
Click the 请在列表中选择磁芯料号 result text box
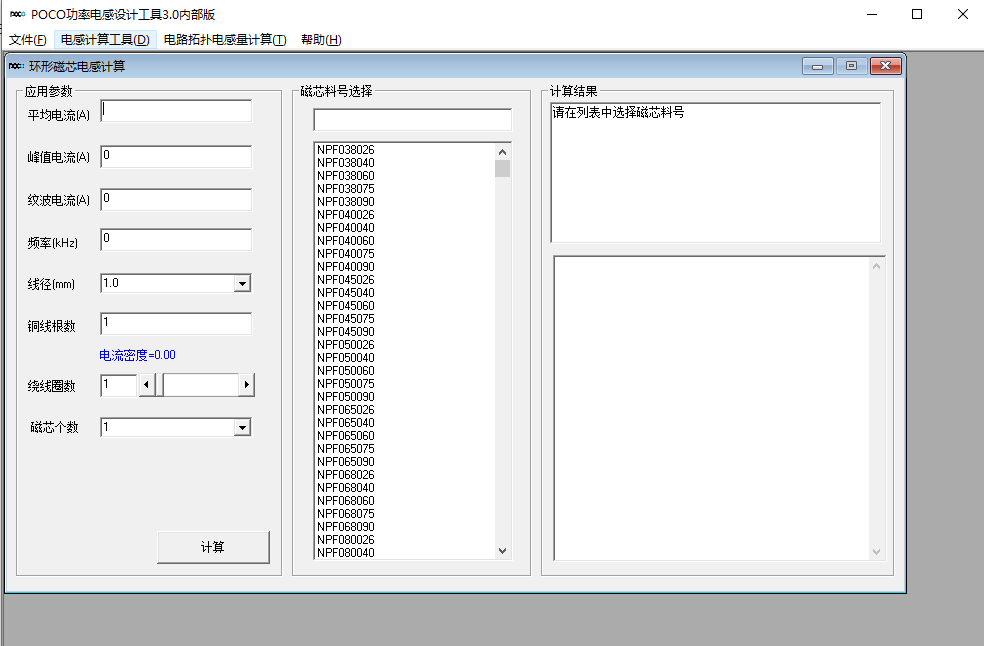pos(716,173)
